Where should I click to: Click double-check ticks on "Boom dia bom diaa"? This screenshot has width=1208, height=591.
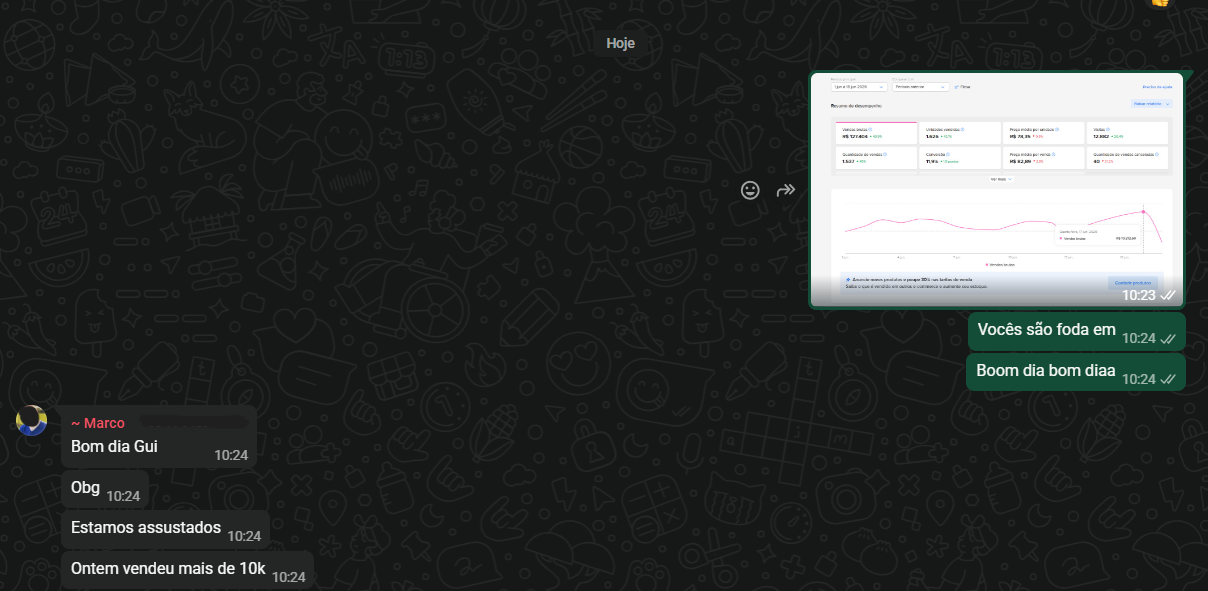[1167, 380]
